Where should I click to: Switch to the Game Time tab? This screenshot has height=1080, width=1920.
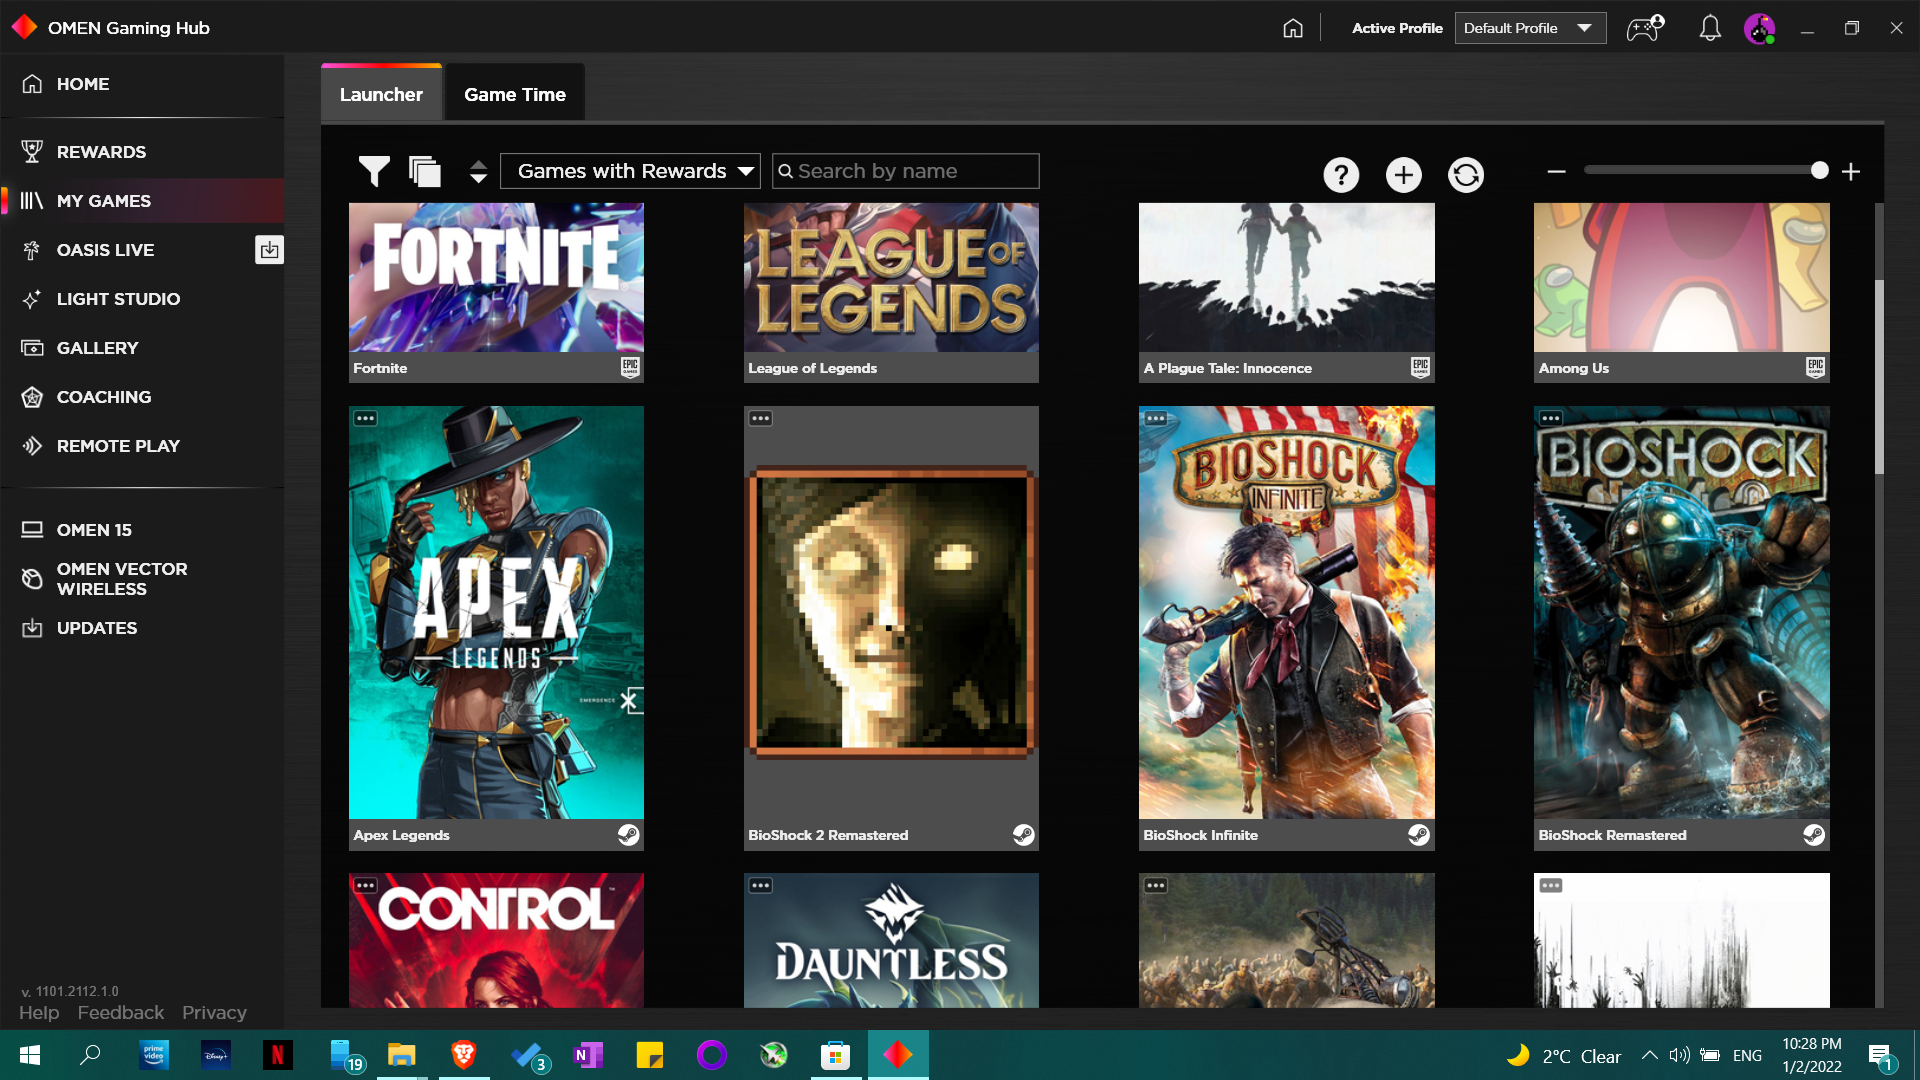tap(514, 93)
